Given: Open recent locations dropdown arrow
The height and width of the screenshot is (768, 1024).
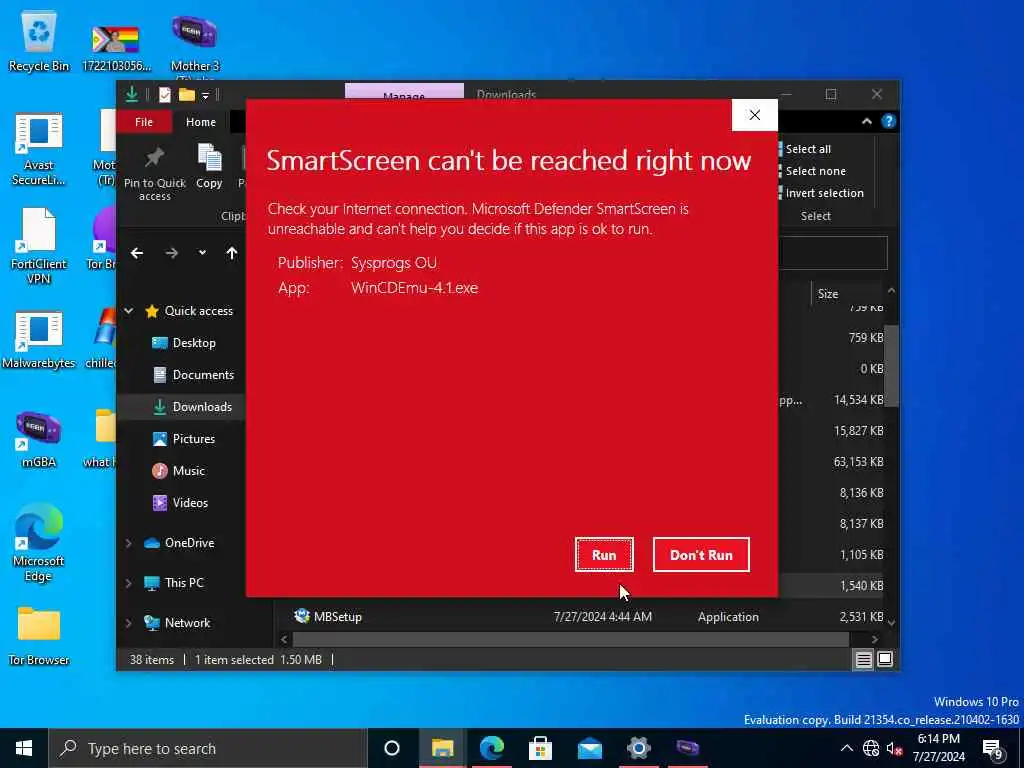Looking at the screenshot, I should (x=202, y=253).
